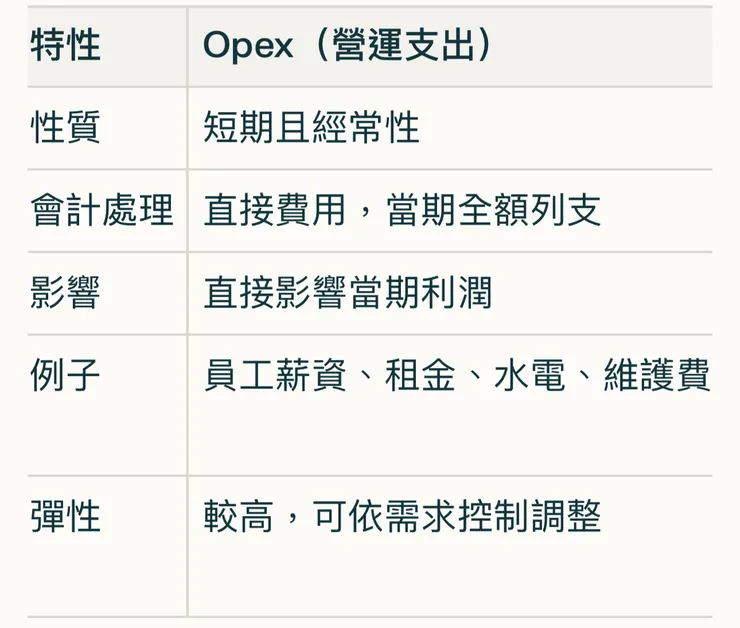Click the 直接影響當期利潤 cell
Screen dimensions: 740x628
pyautogui.click(x=347, y=293)
